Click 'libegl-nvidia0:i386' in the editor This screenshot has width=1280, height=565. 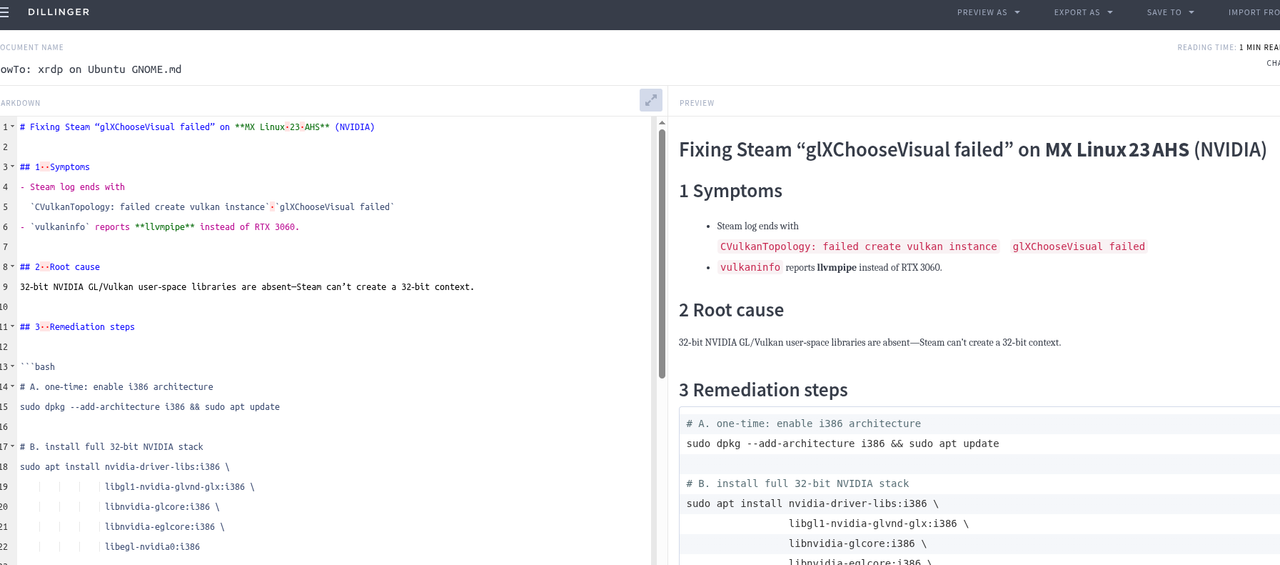click(152, 547)
